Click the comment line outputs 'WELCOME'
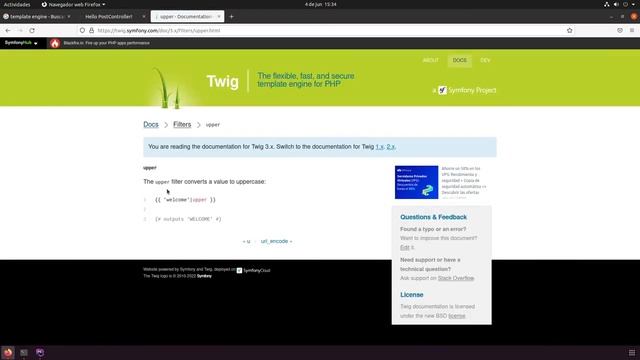 188,219
